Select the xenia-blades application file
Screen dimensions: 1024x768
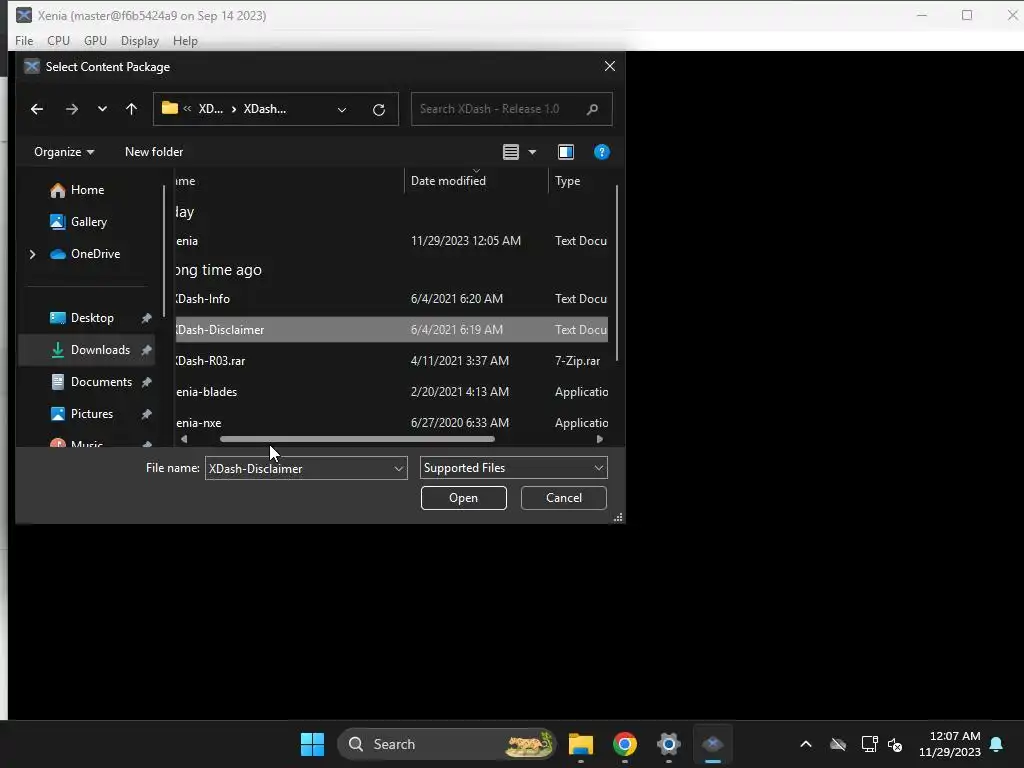tap(392, 392)
